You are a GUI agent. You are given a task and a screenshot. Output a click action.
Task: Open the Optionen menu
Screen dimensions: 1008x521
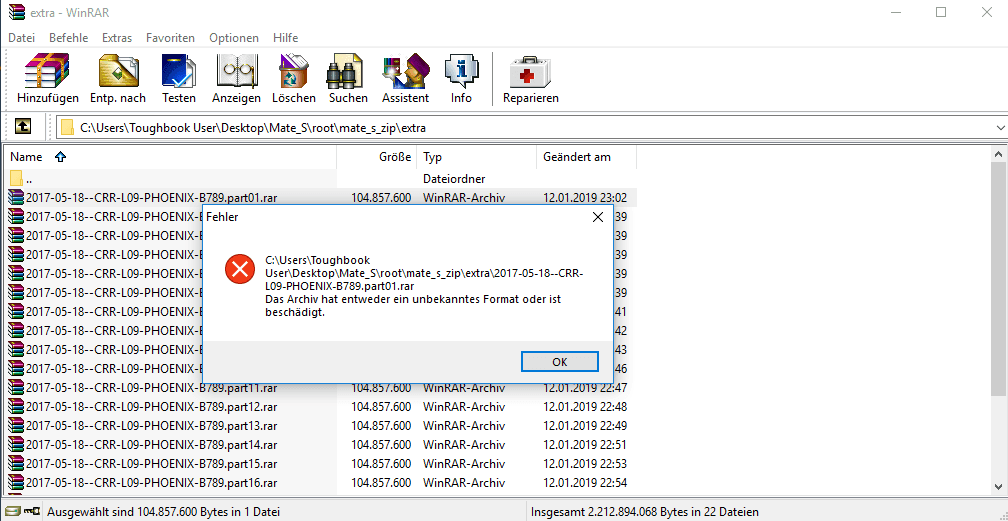click(x=234, y=38)
